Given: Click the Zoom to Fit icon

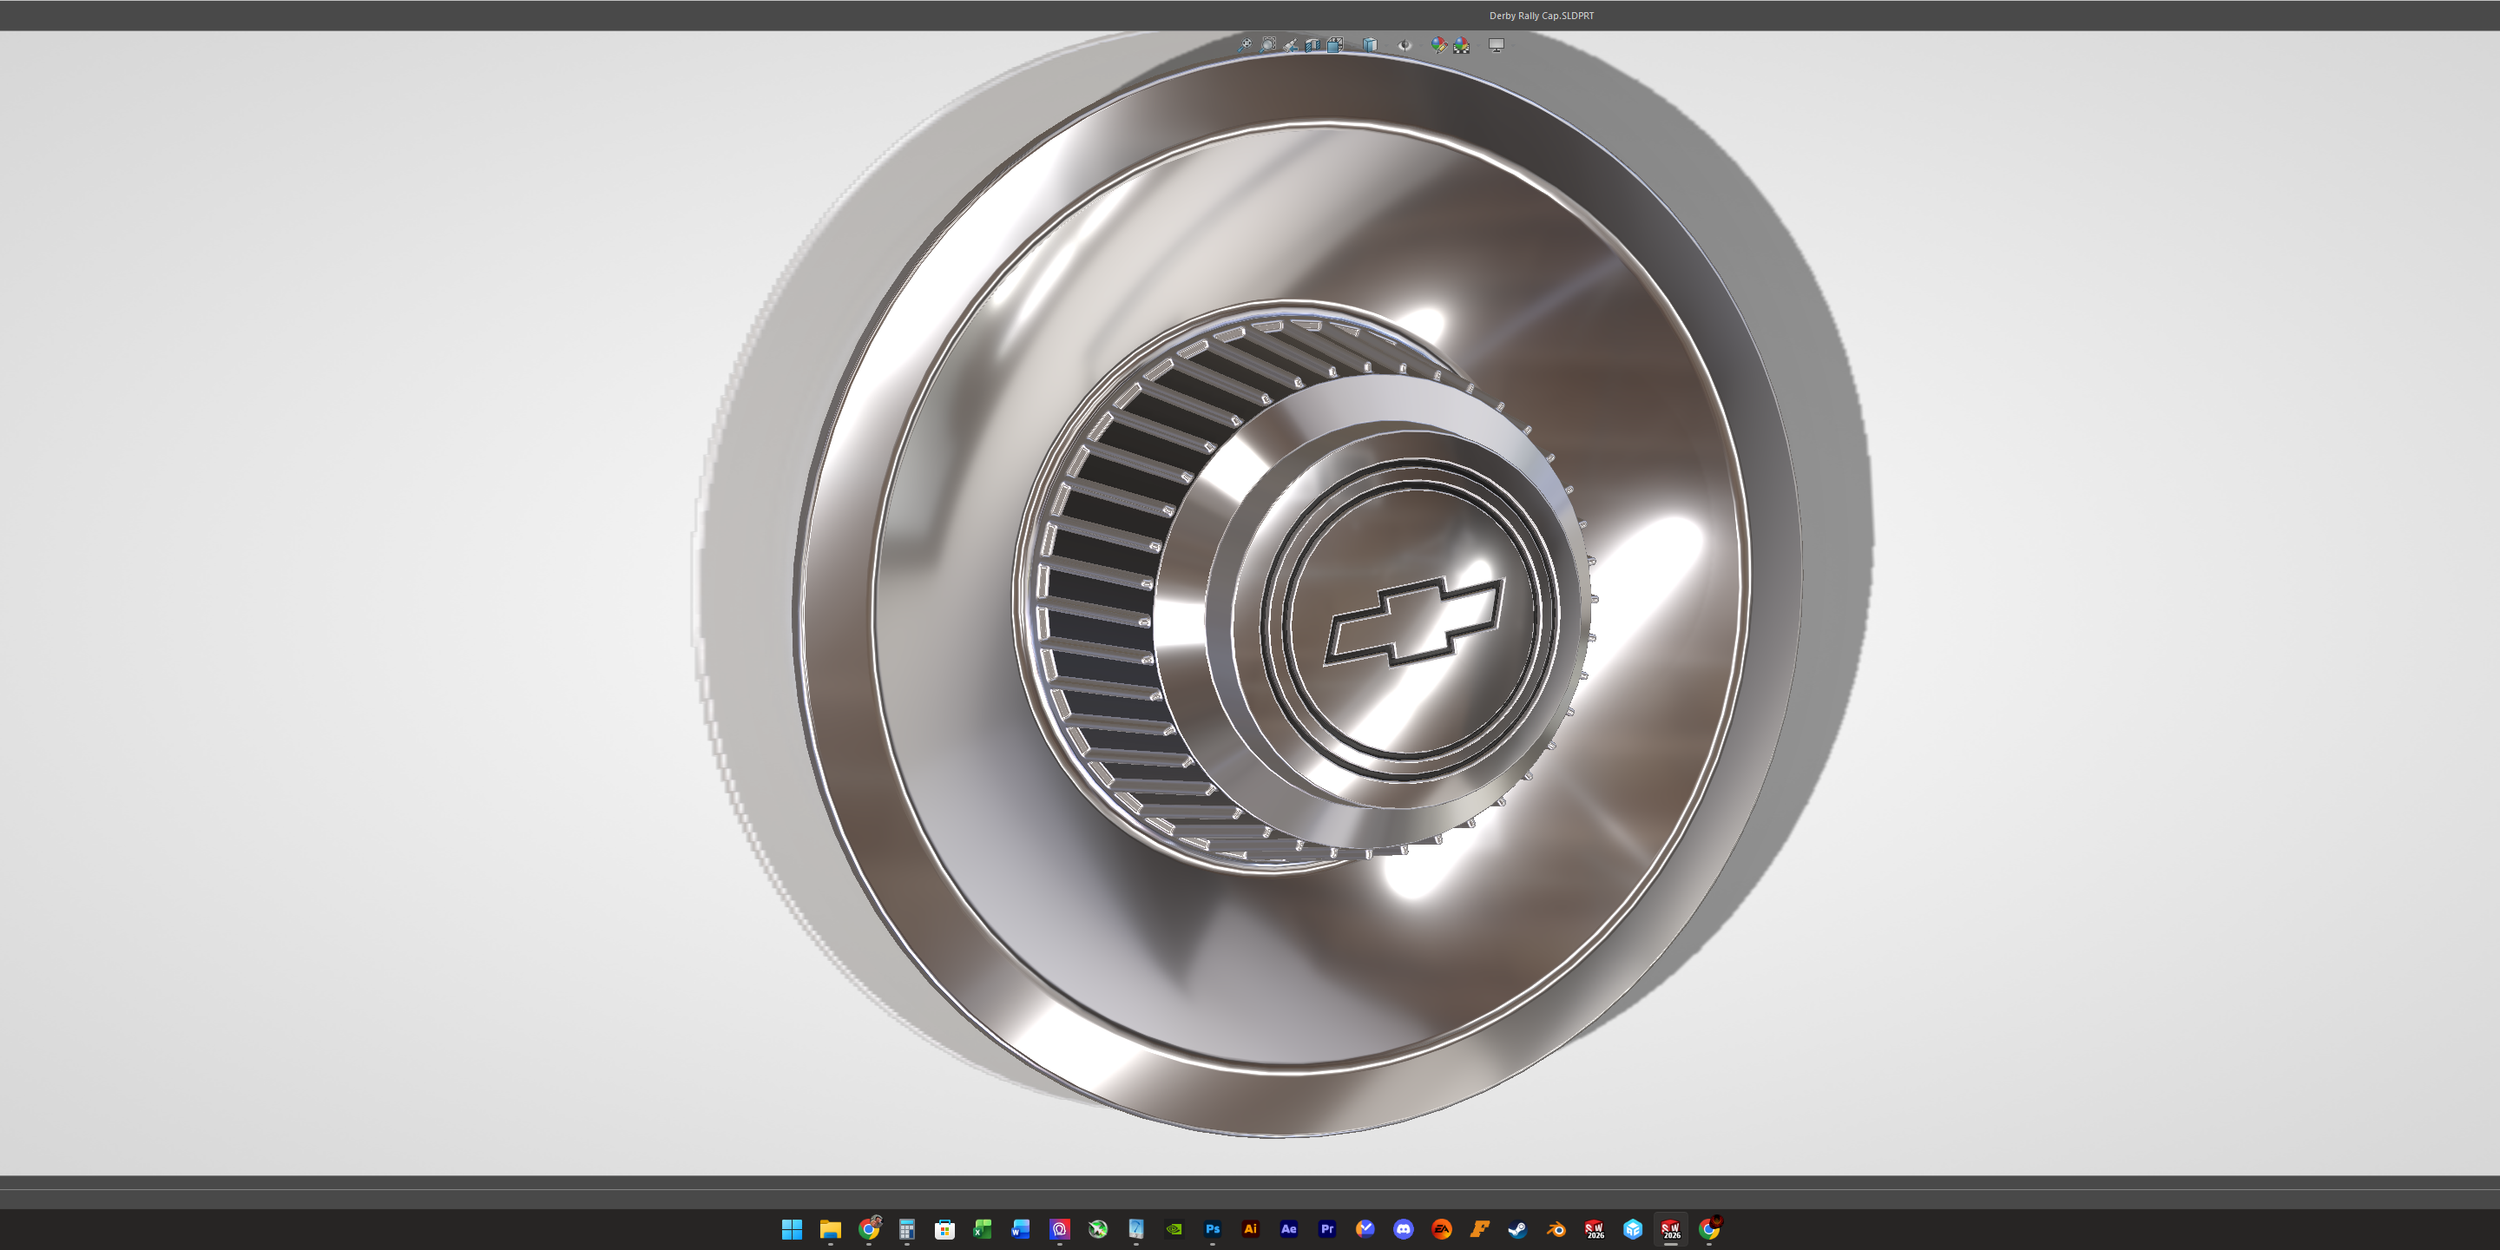Looking at the screenshot, I should [x=1245, y=45].
